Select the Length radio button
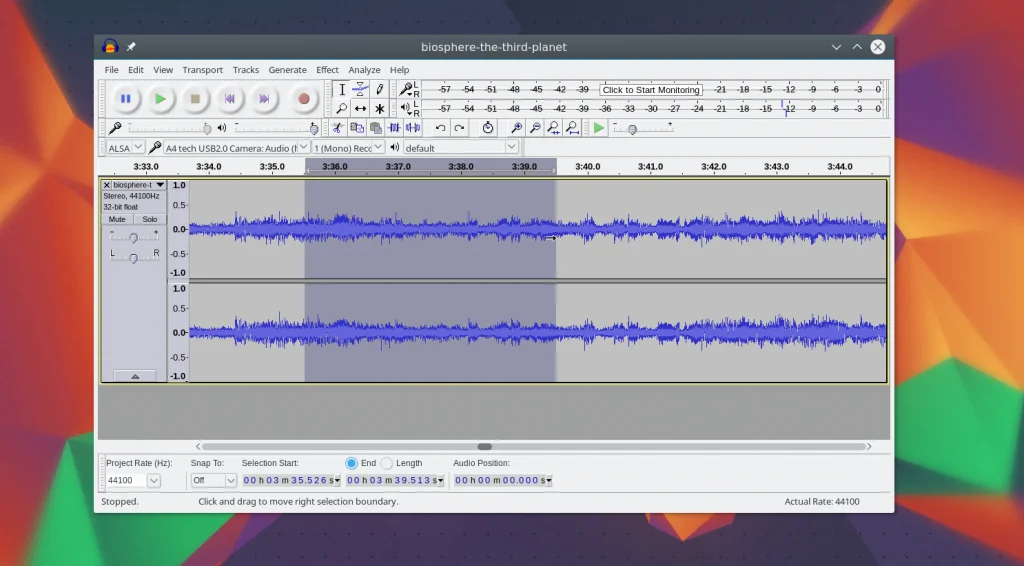The image size is (1024, 566). coord(387,463)
